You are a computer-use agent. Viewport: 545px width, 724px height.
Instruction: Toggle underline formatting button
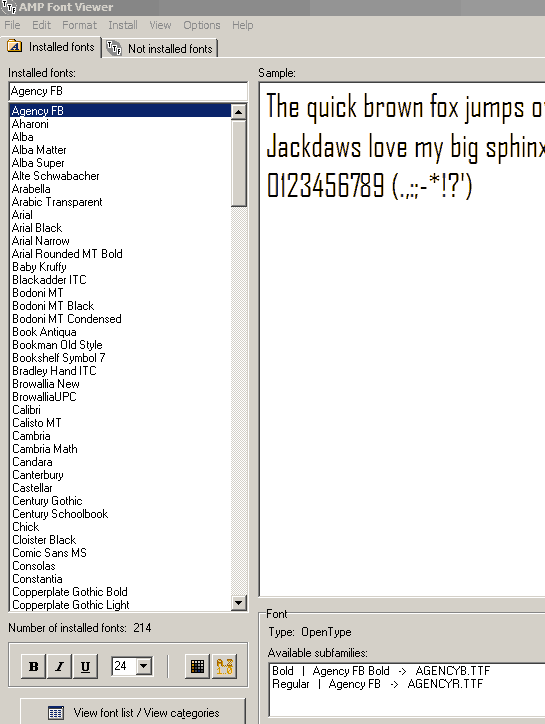tap(85, 666)
